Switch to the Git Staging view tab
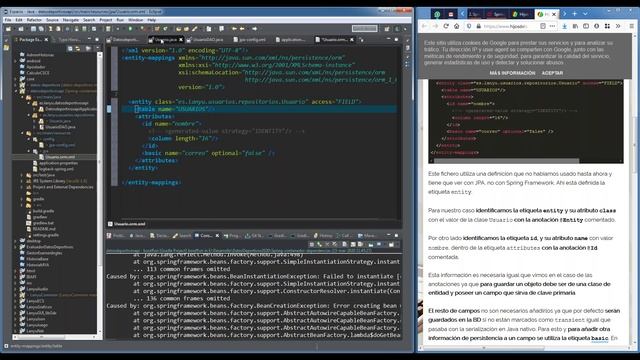This screenshot has width=640, height=360. point(254,236)
